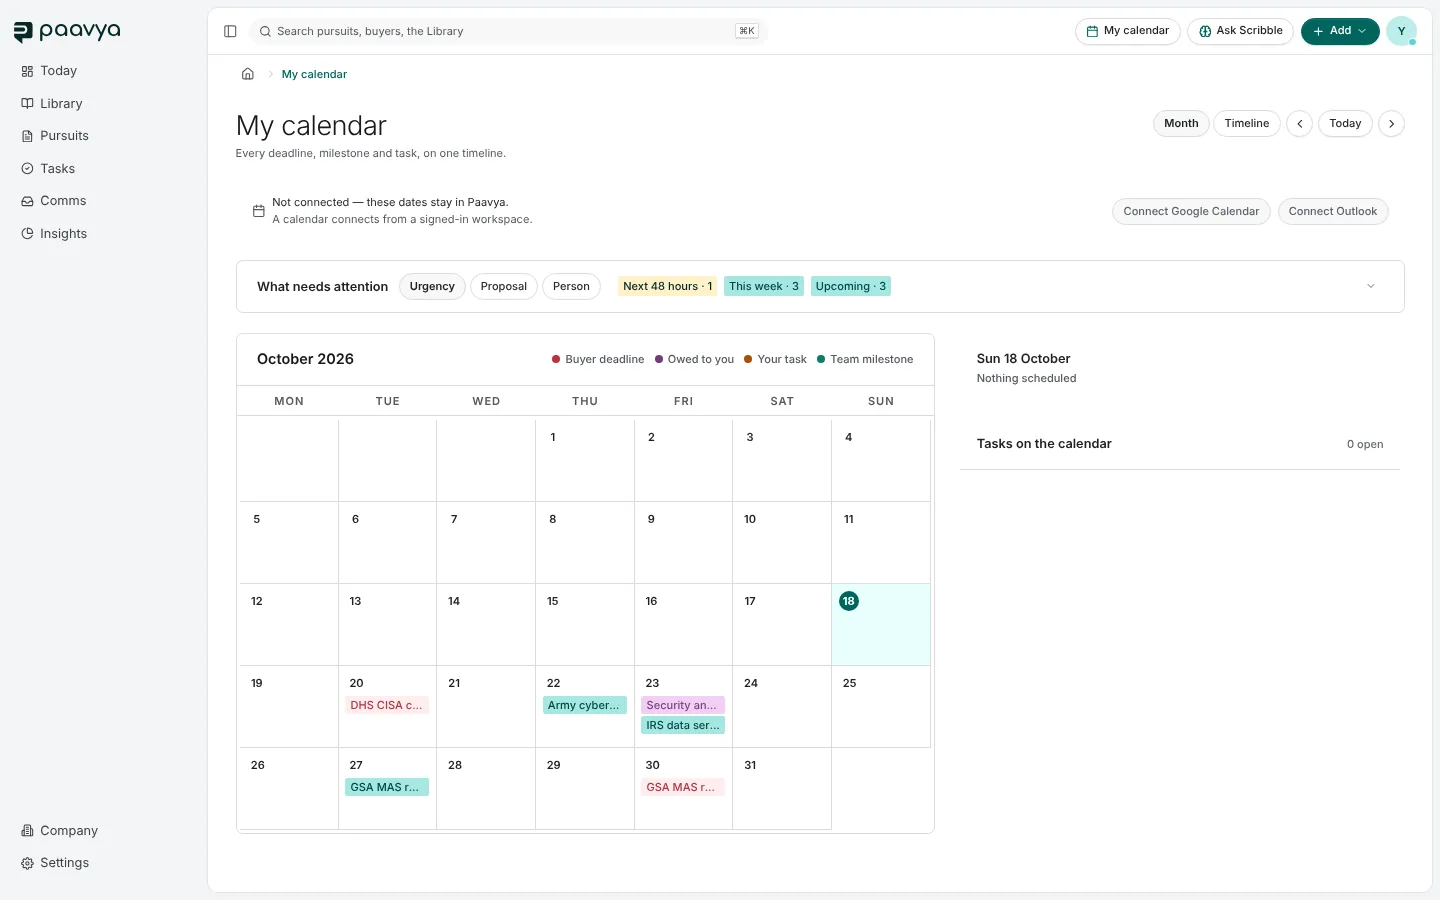
Task: Open the Add dropdown menu
Action: [1340, 31]
